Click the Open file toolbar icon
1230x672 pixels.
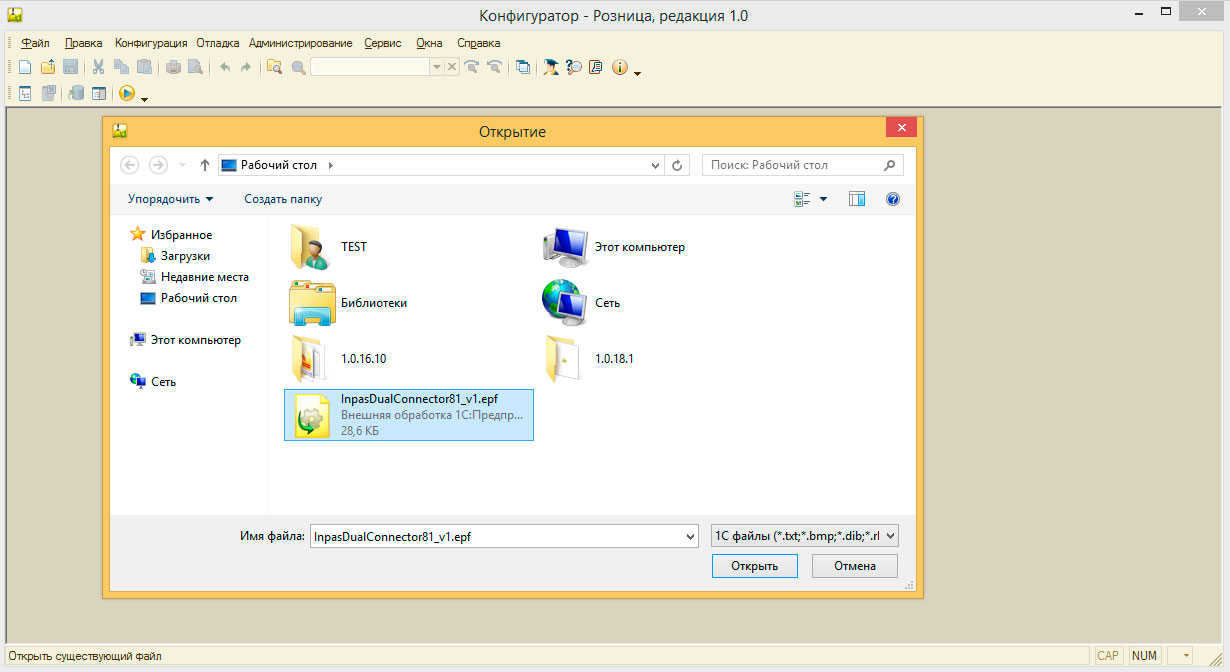(x=47, y=67)
